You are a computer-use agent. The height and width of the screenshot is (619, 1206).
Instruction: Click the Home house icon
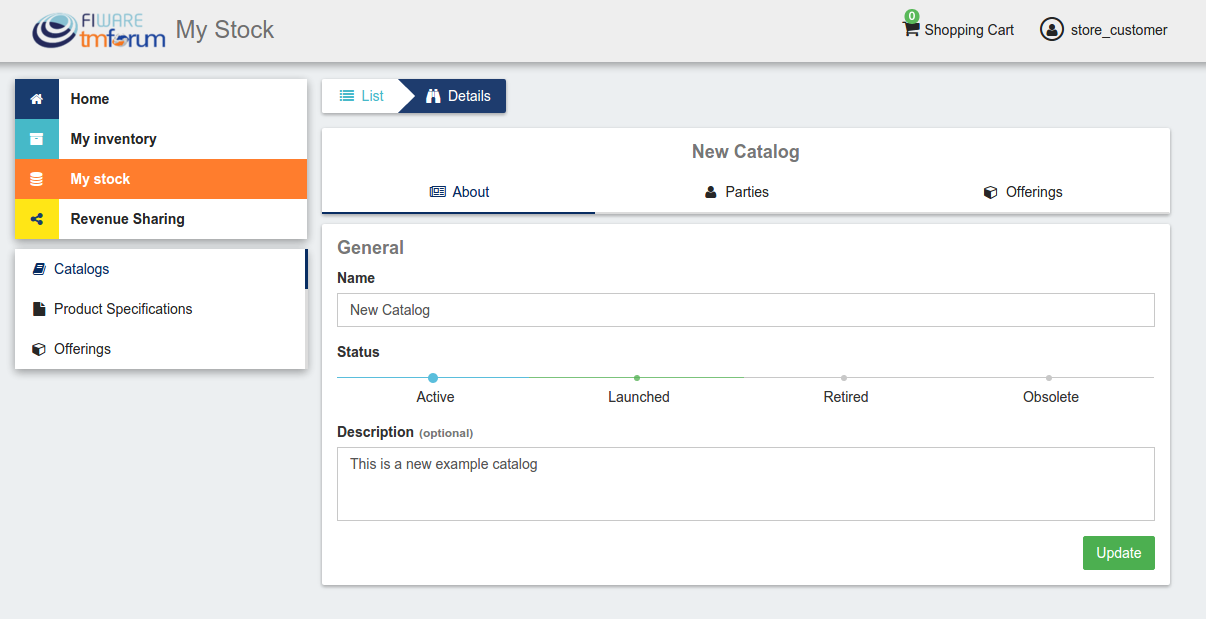(x=37, y=99)
